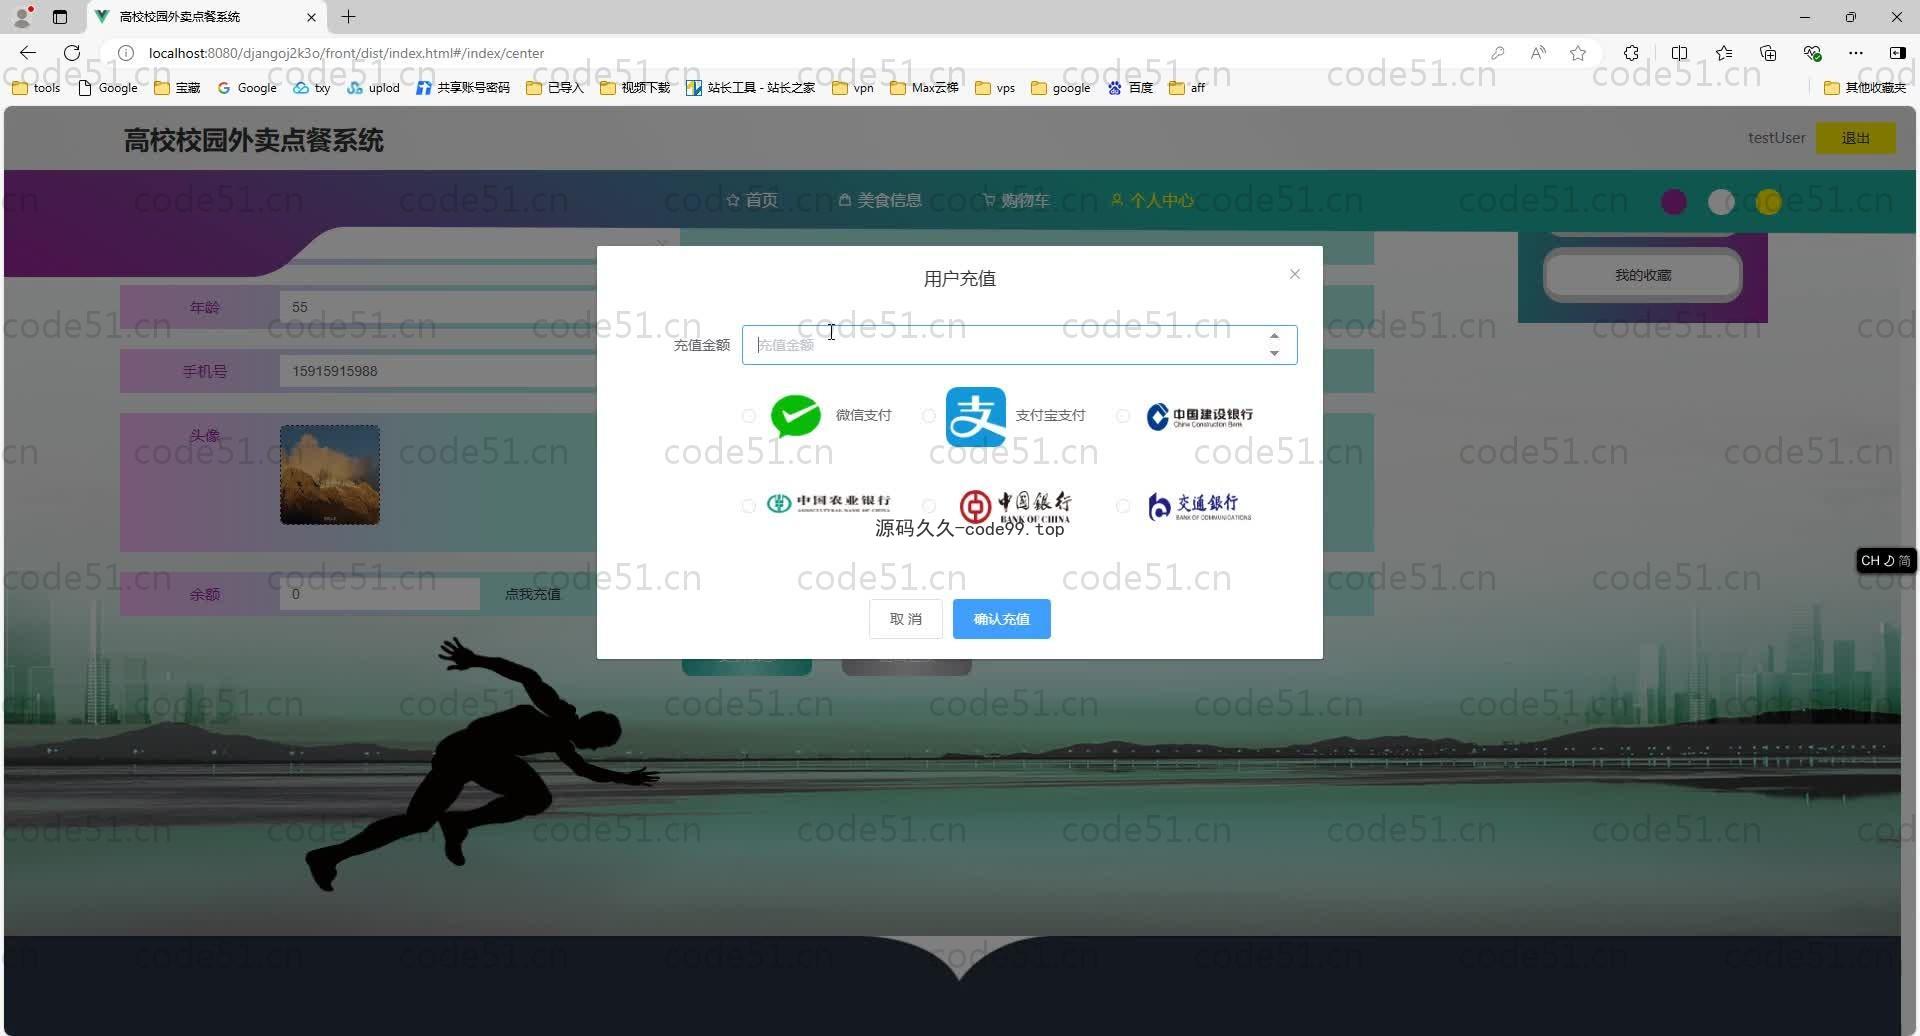Click the WeChat Pay green logo
This screenshot has height=1036, width=1920.
[796, 416]
